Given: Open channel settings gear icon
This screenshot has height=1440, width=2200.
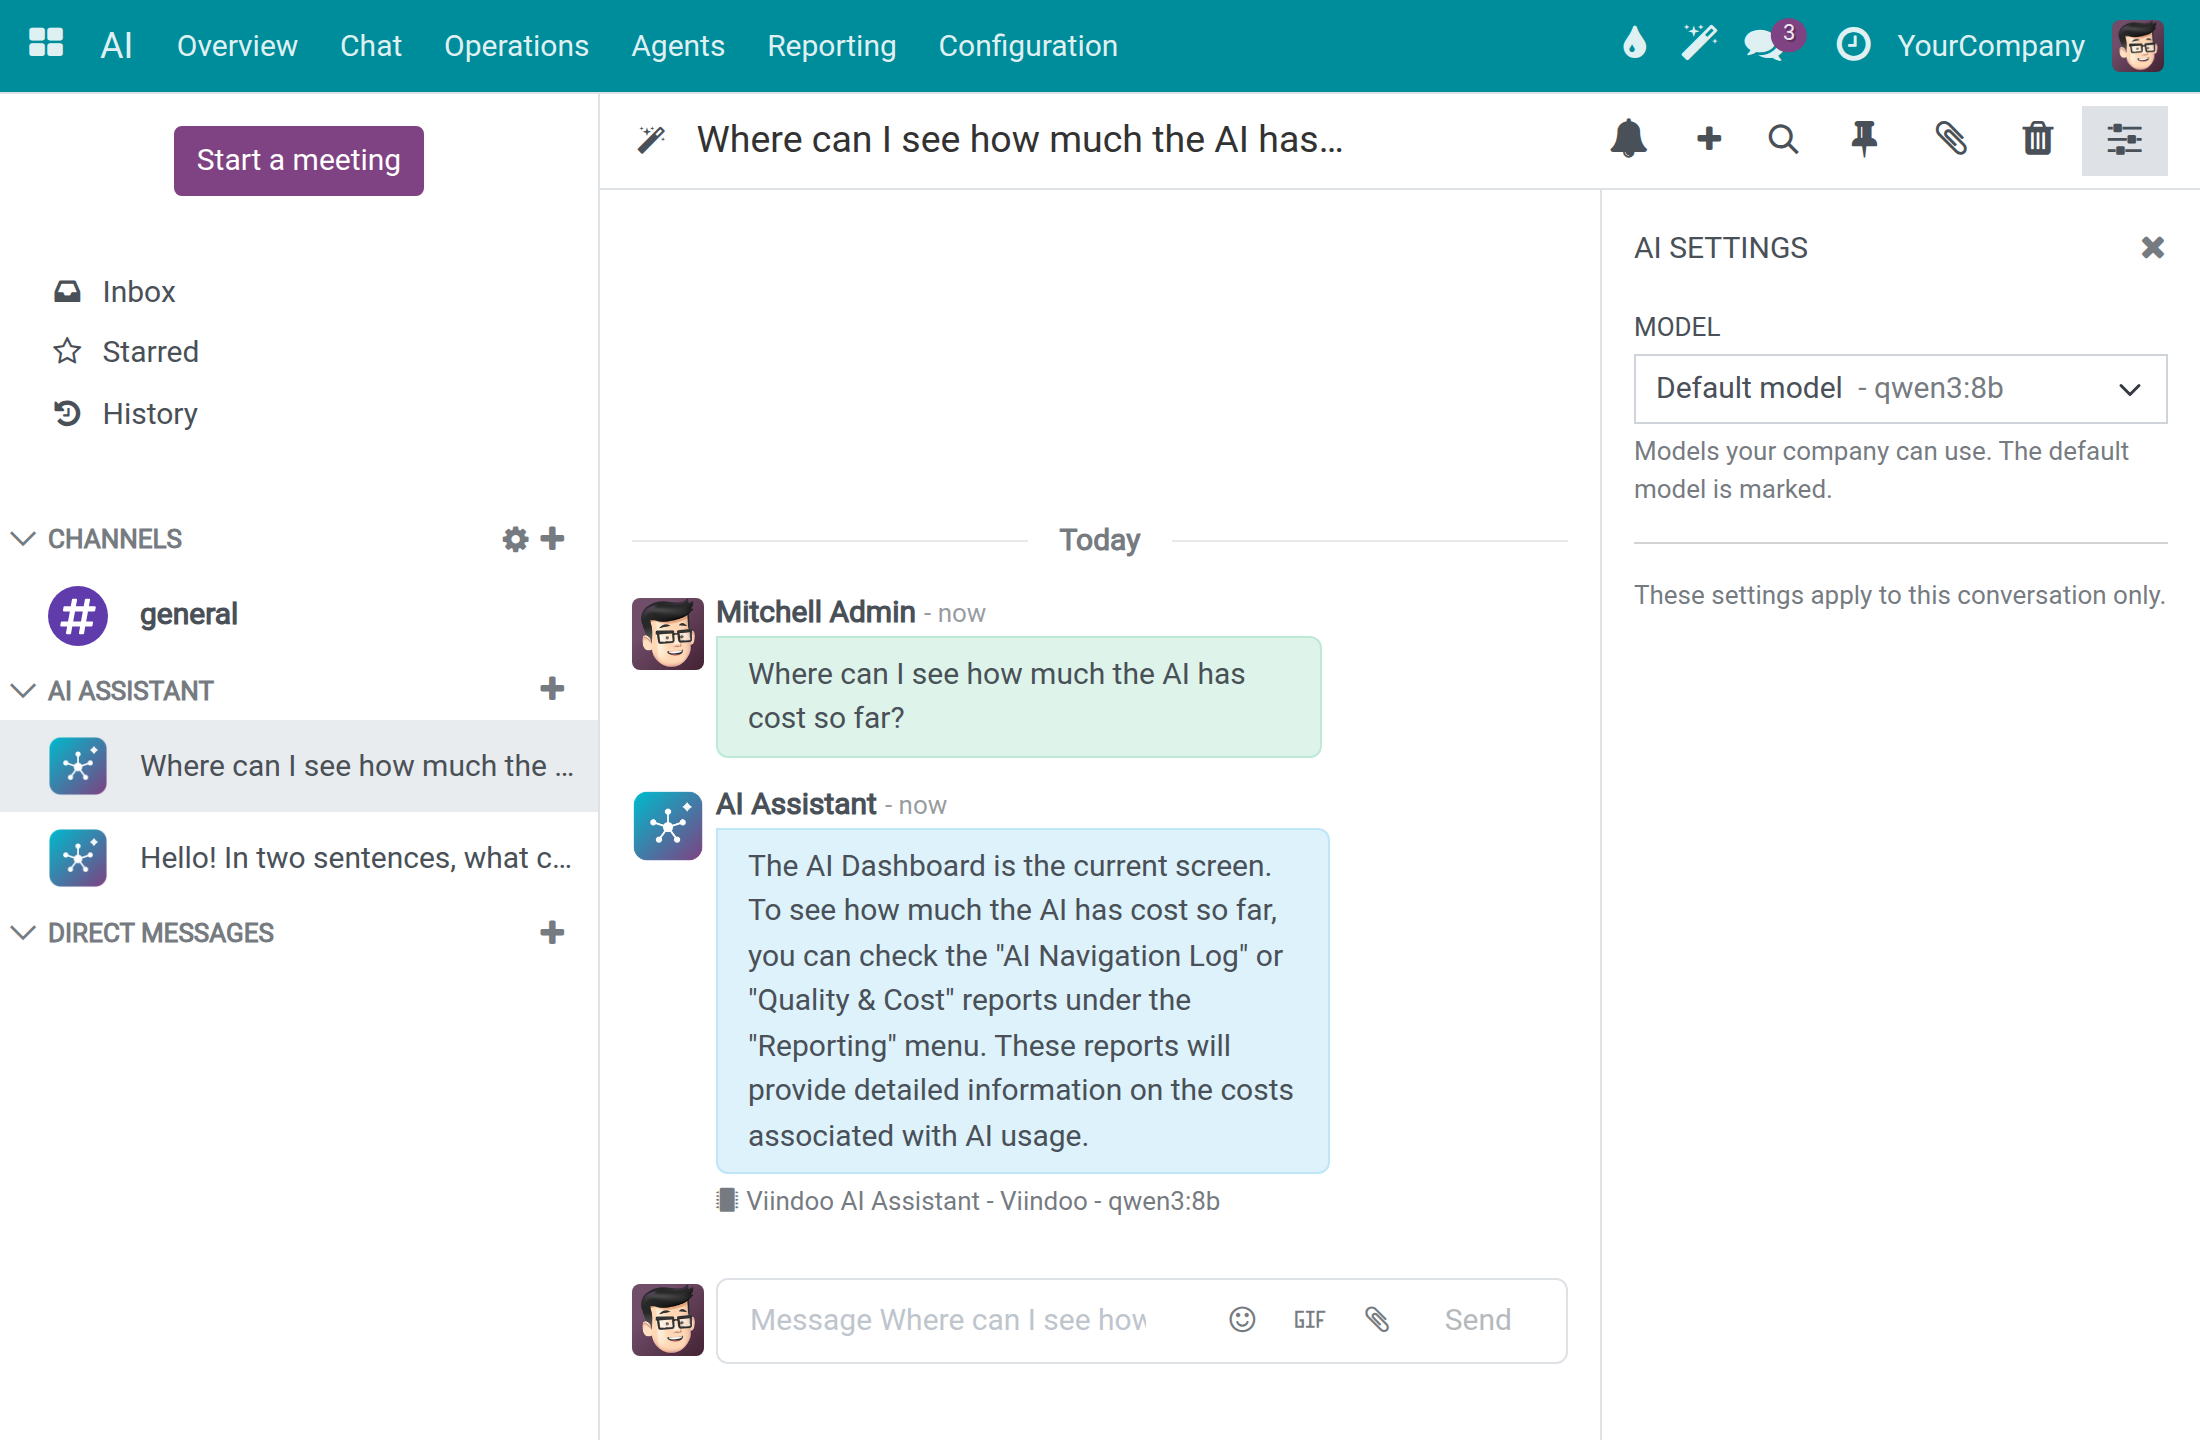Looking at the screenshot, I should click(x=515, y=539).
